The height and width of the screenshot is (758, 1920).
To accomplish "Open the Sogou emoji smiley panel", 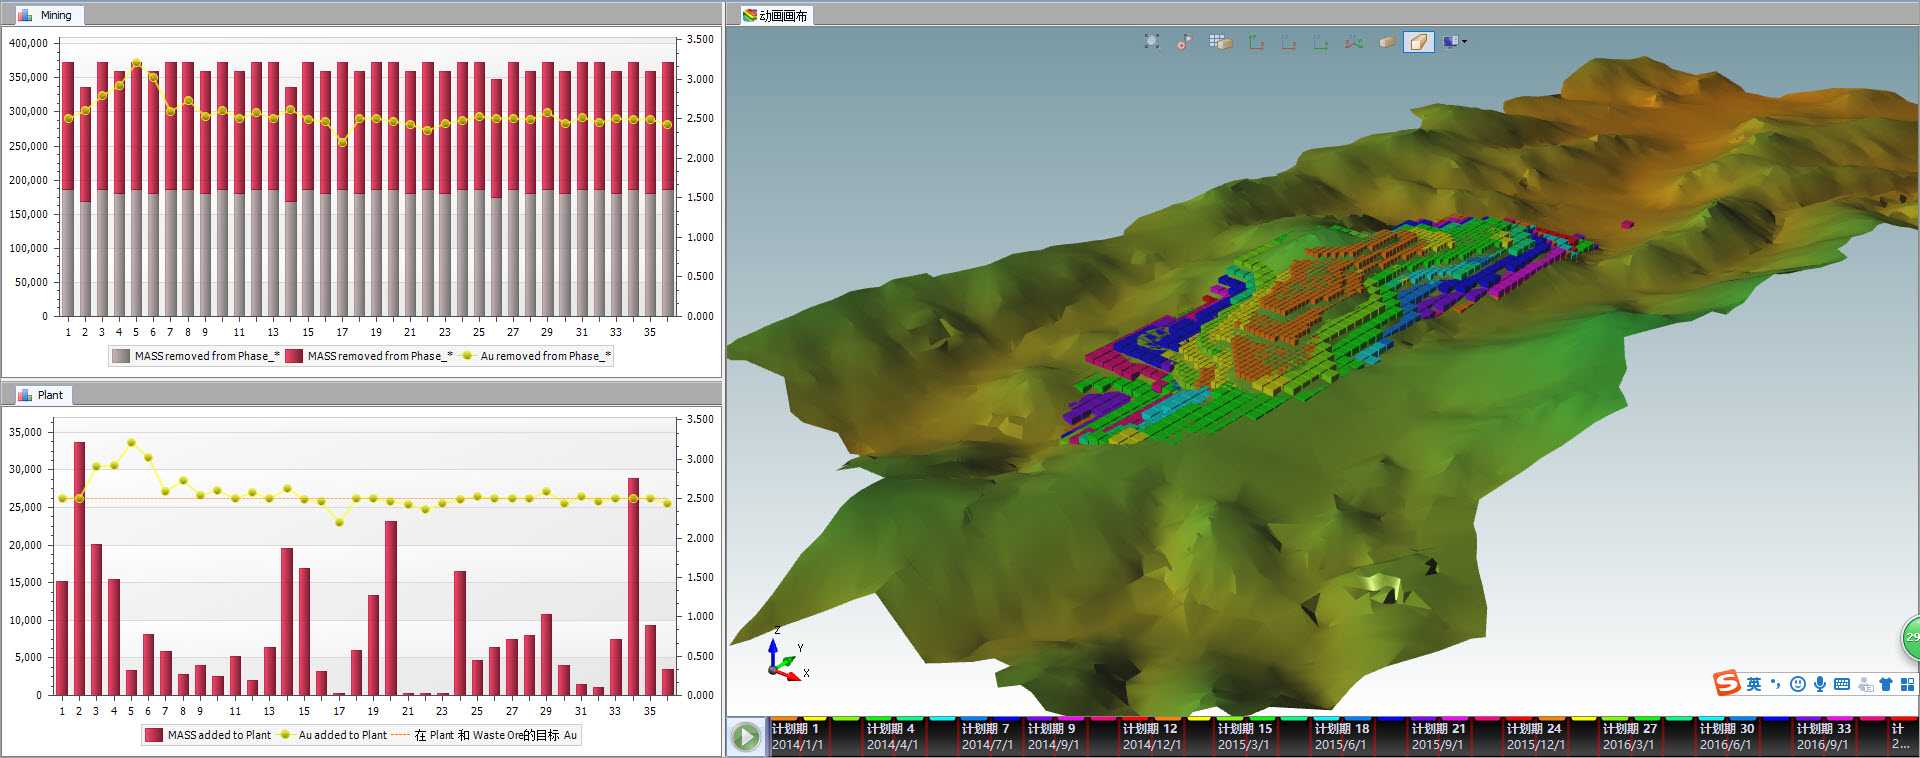I will (x=1798, y=684).
